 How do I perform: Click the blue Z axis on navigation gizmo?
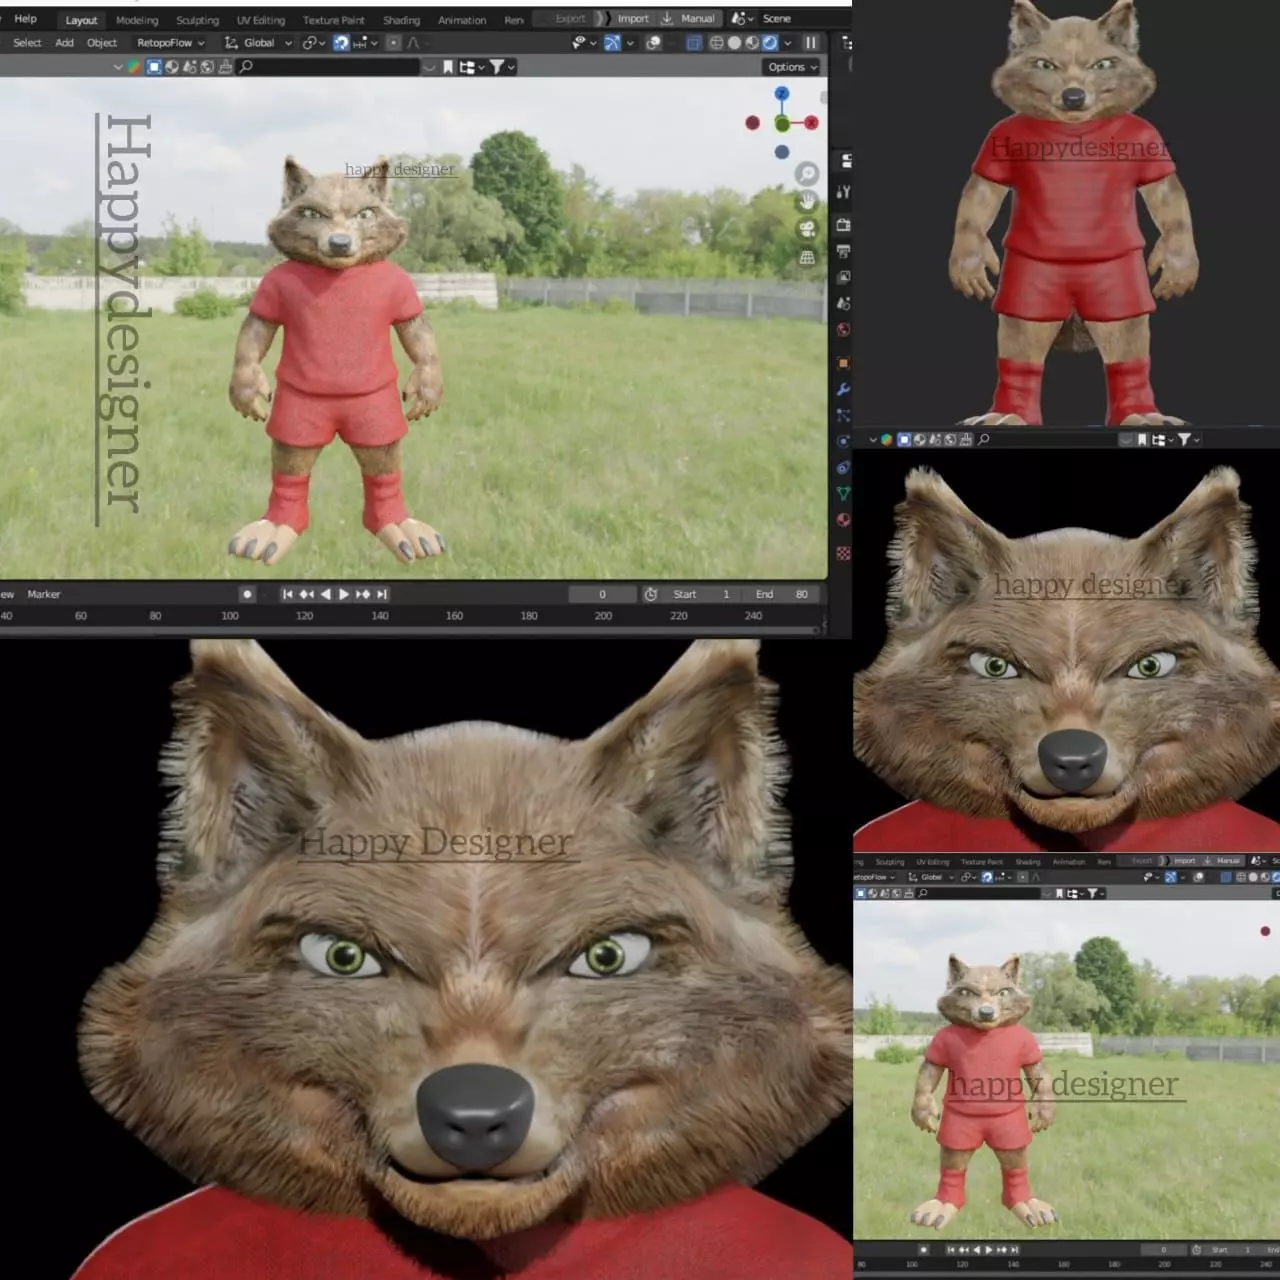782,93
